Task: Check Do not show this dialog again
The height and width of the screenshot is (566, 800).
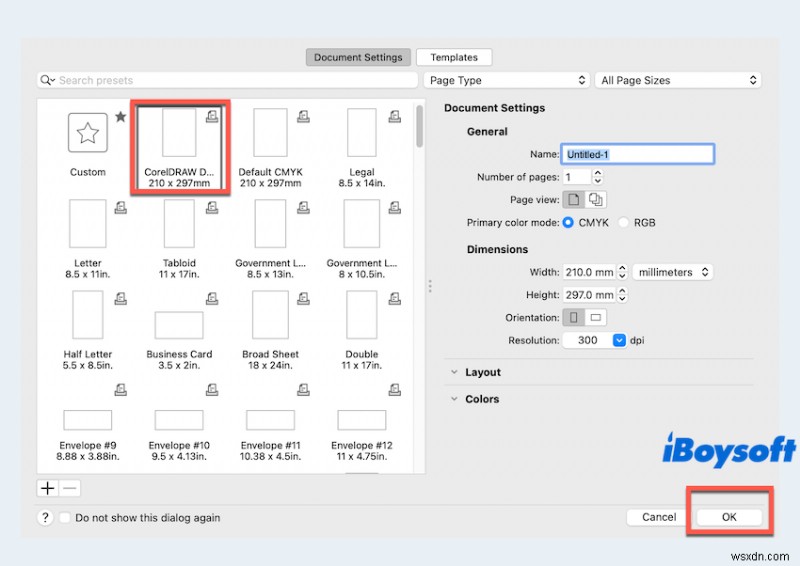Action: pyautogui.click(x=65, y=518)
